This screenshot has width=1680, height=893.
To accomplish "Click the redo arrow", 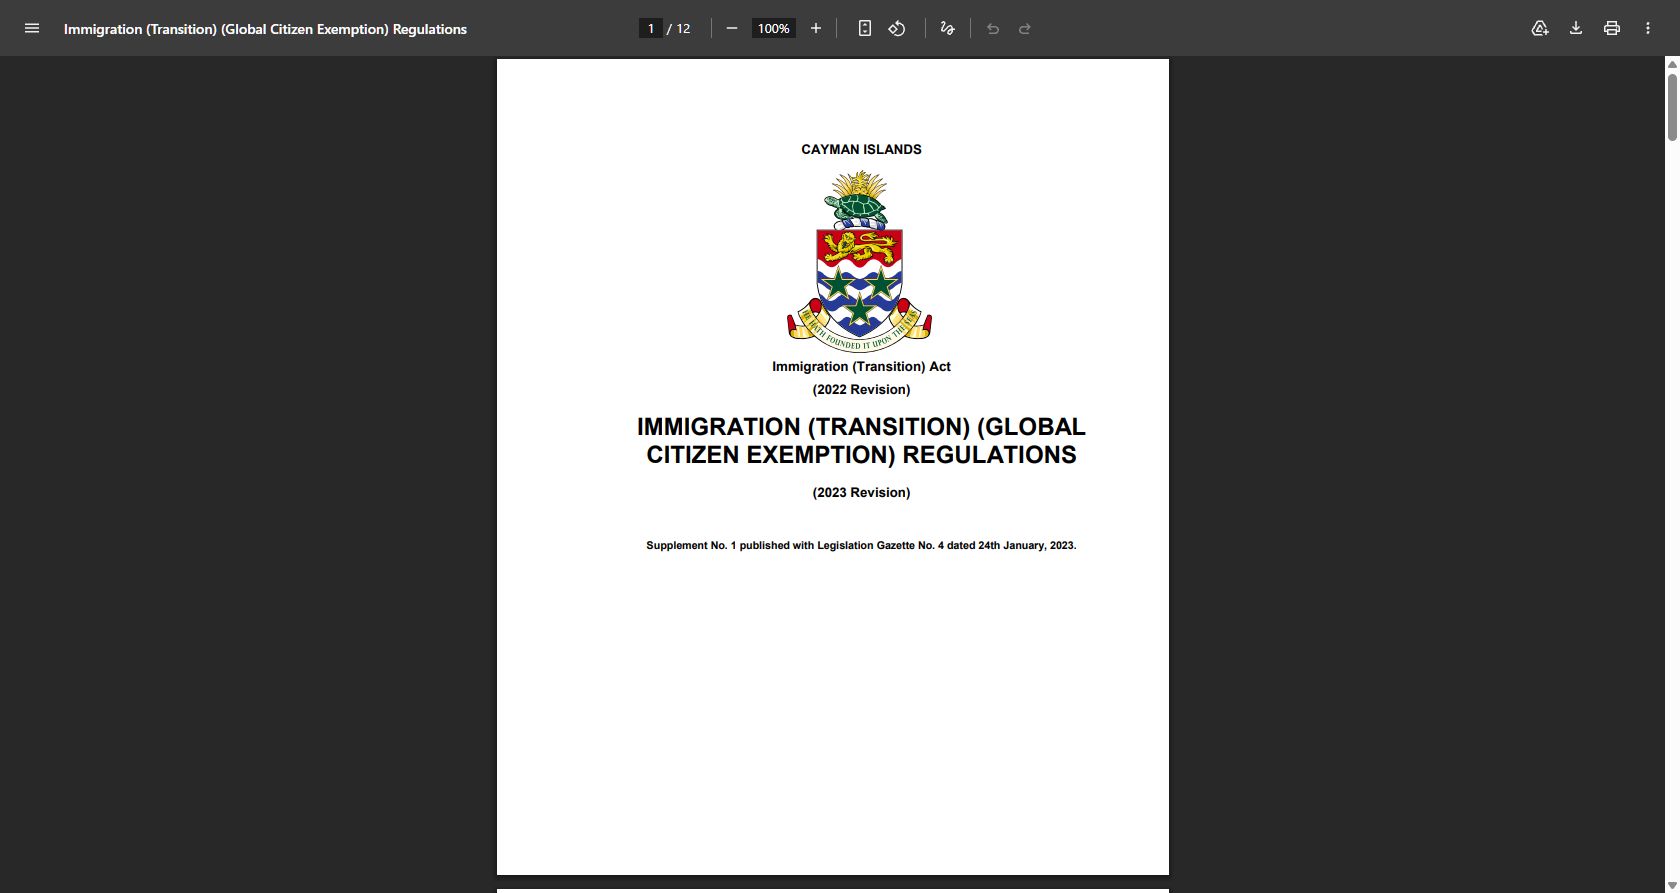I will [x=1025, y=28].
